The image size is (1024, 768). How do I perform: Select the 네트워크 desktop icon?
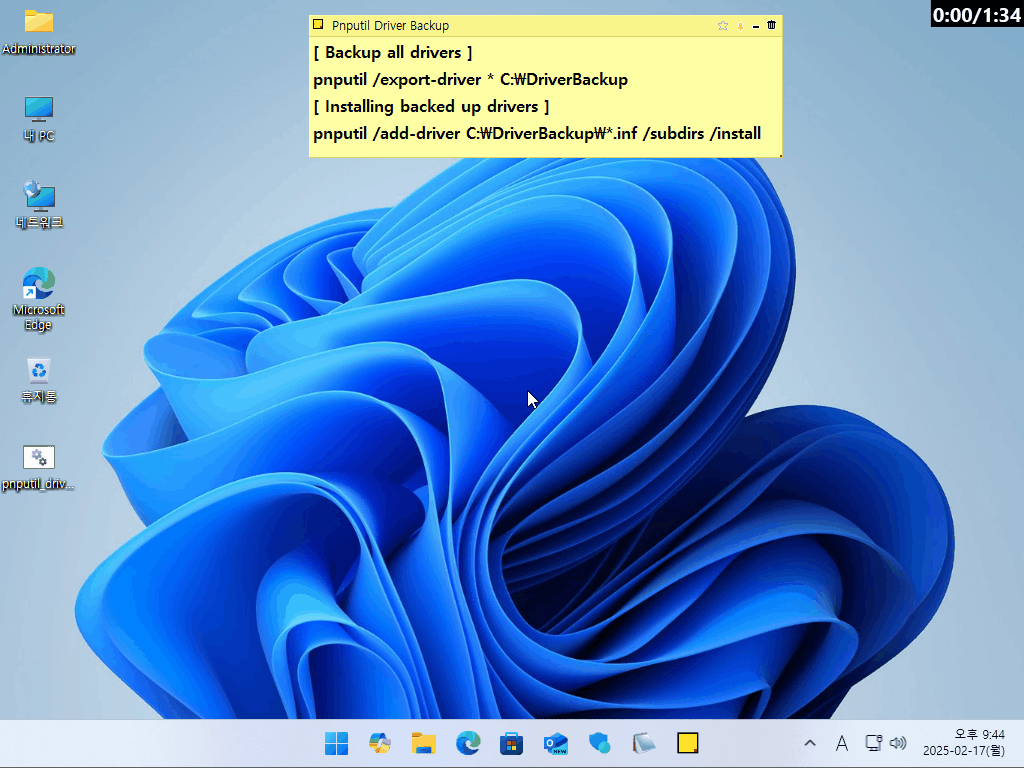(39, 204)
